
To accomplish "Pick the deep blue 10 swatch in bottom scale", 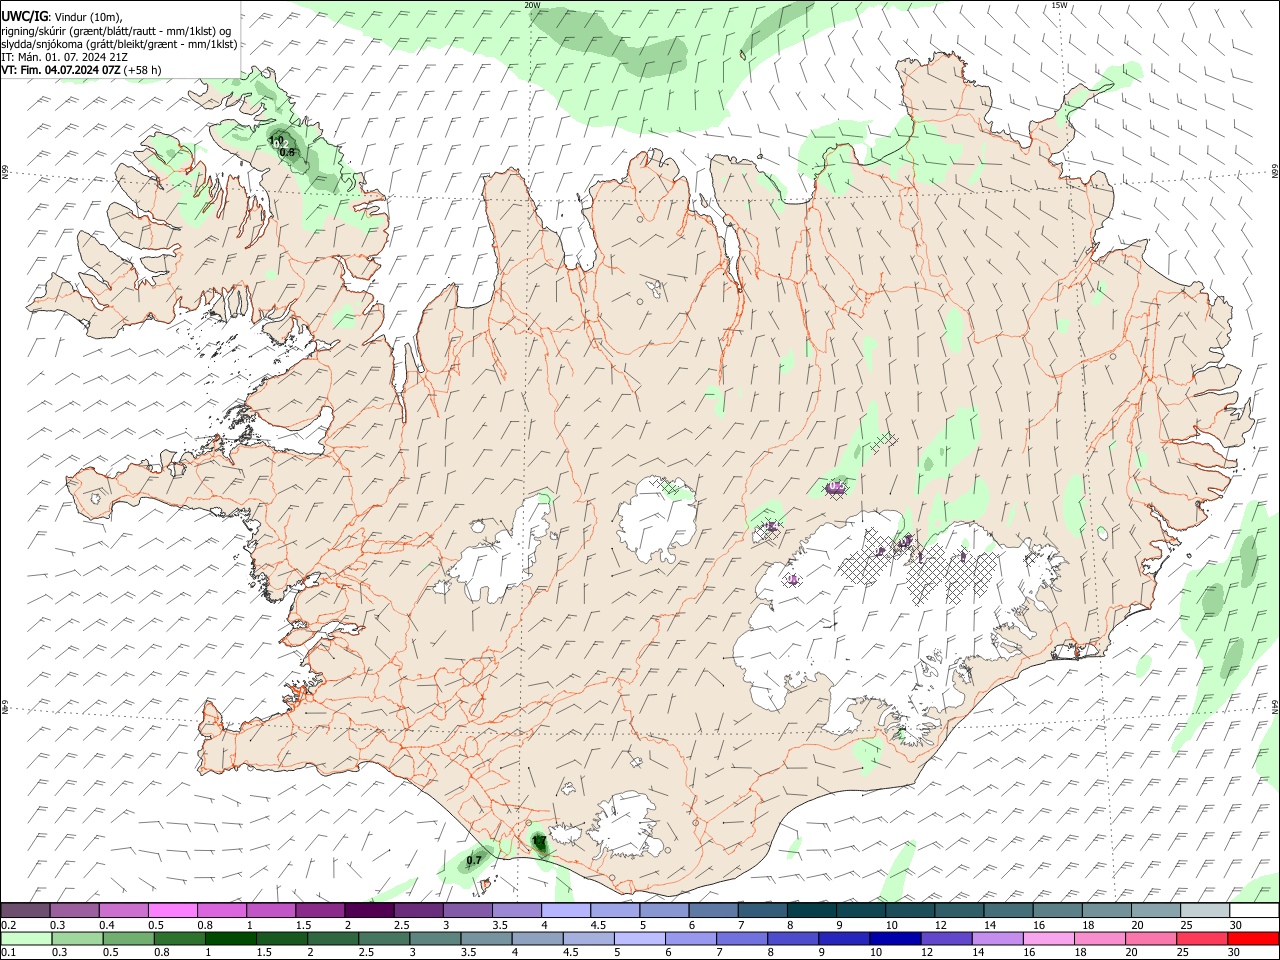I will [x=894, y=939].
